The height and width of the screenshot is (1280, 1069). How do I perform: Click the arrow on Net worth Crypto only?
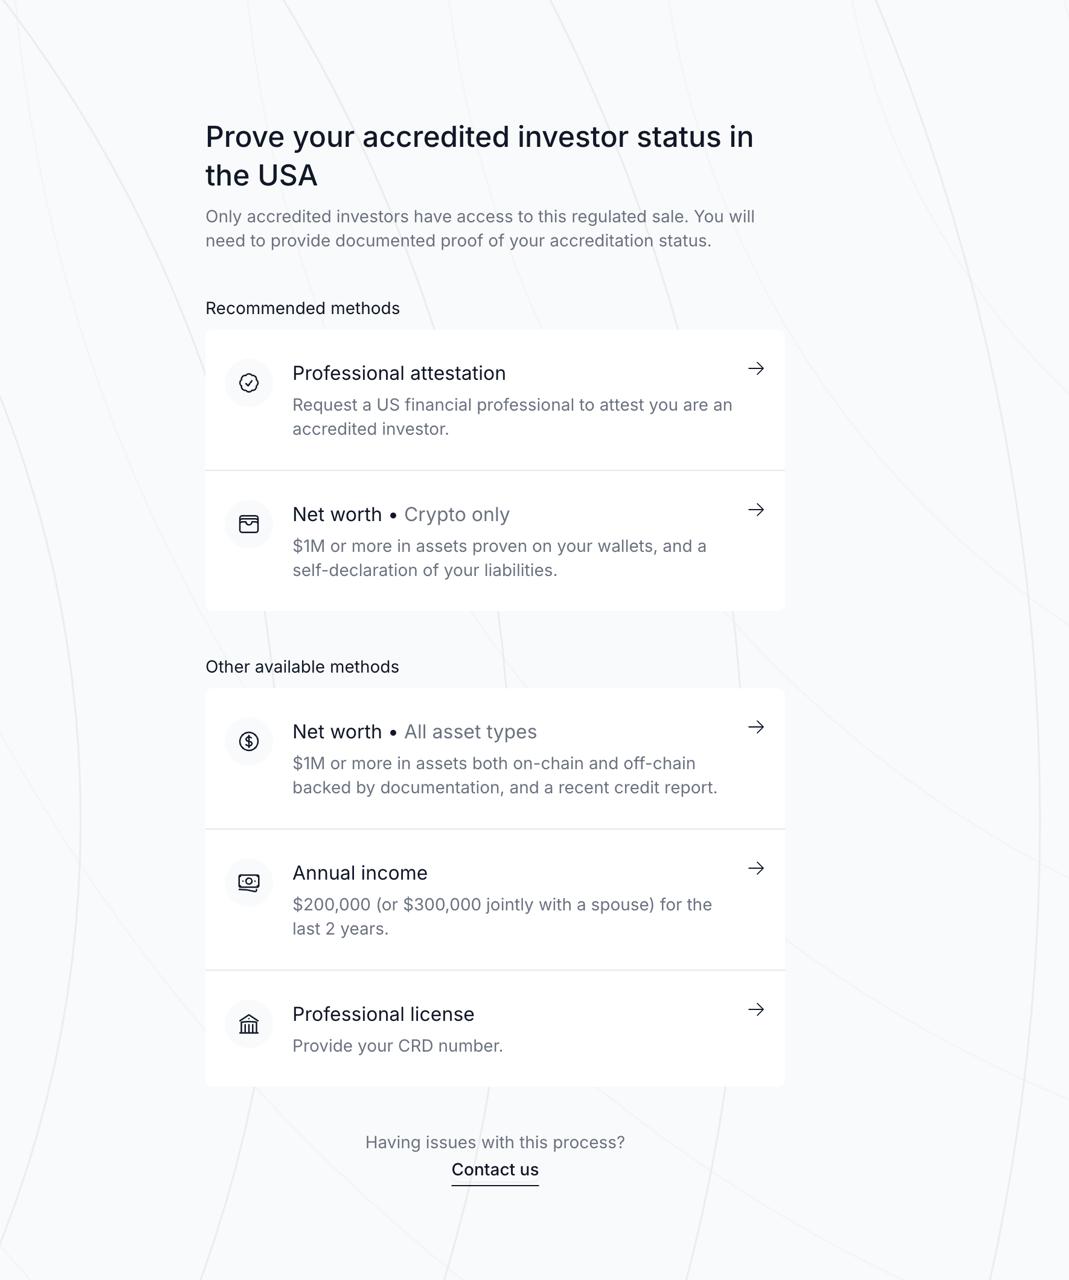tap(756, 510)
